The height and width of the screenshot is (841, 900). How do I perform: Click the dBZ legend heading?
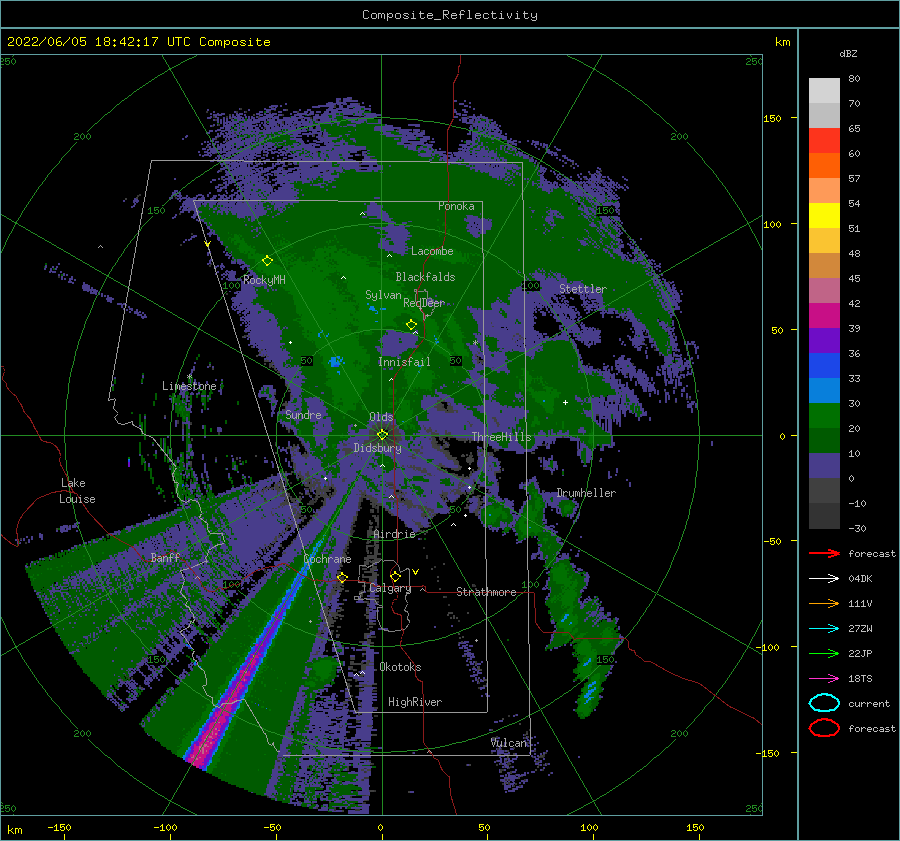click(x=848, y=53)
